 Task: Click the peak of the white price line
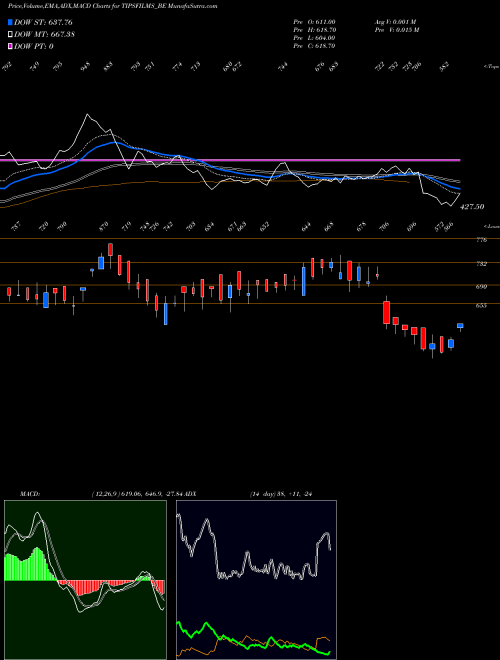click(x=88, y=114)
